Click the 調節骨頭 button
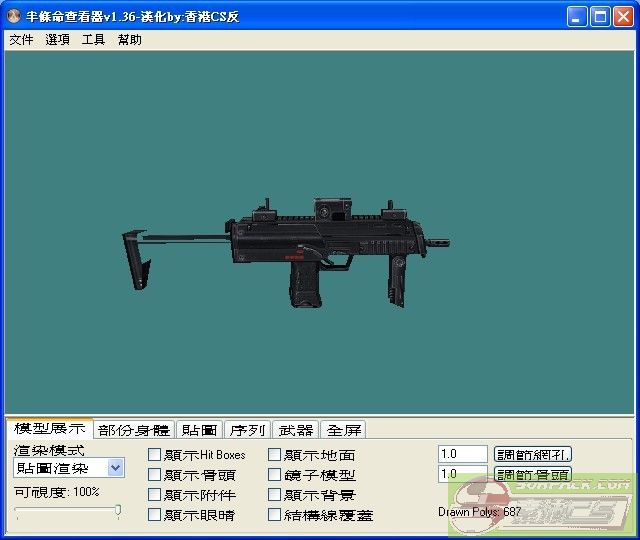The height and width of the screenshot is (540, 640). 533,474
